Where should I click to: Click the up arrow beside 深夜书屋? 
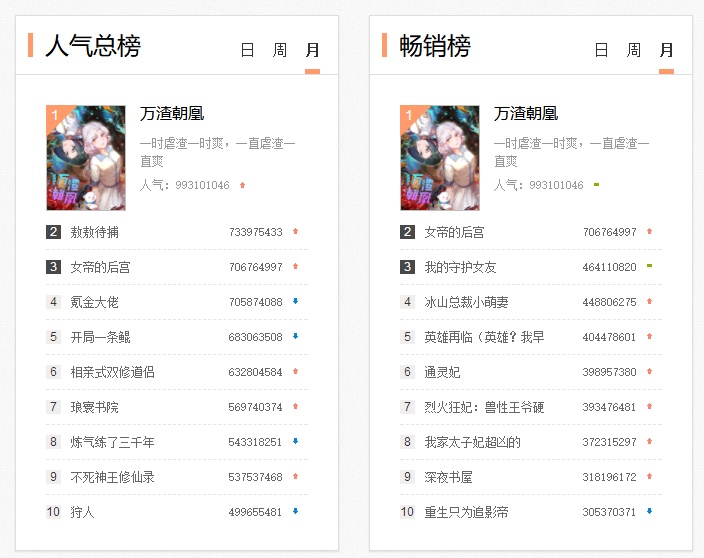[650, 477]
